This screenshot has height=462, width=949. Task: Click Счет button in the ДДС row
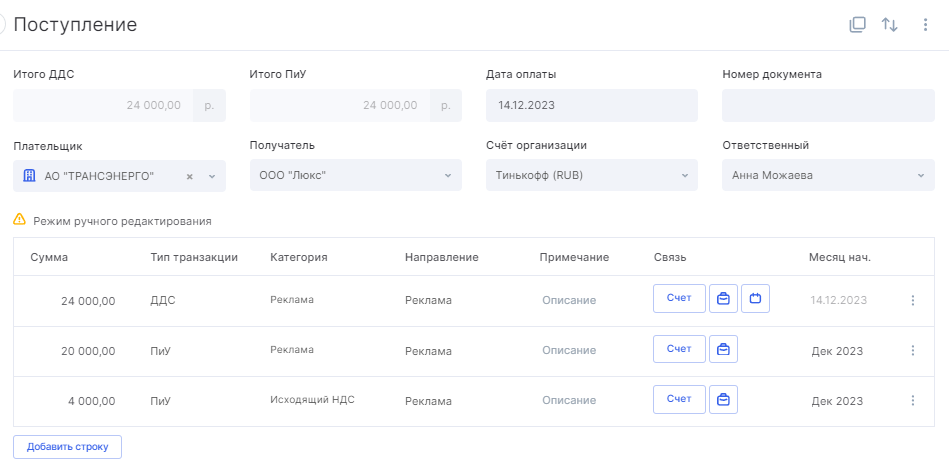pos(679,299)
